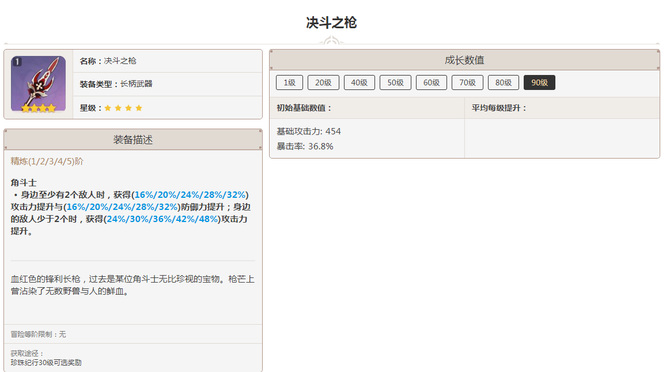Click the 珍珠纪行30级可选奖励 source text
The image size is (666, 372).
46,363
